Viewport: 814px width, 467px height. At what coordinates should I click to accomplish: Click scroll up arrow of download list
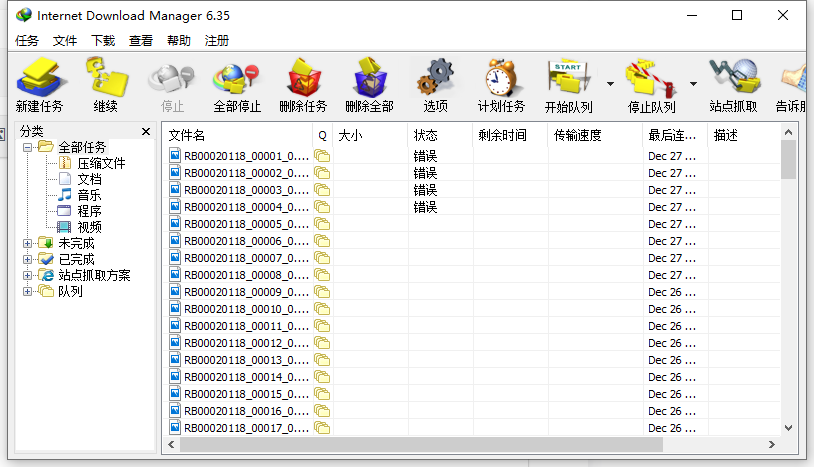coord(788,132)
